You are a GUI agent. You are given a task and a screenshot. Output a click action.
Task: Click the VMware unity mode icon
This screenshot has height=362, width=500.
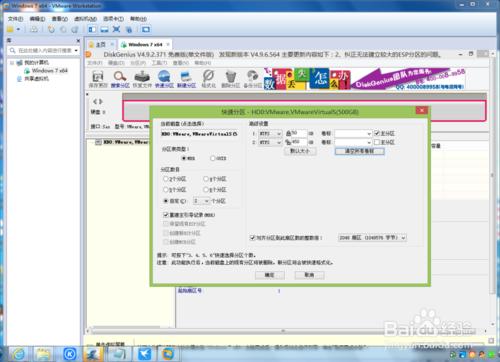pos(129,29)
